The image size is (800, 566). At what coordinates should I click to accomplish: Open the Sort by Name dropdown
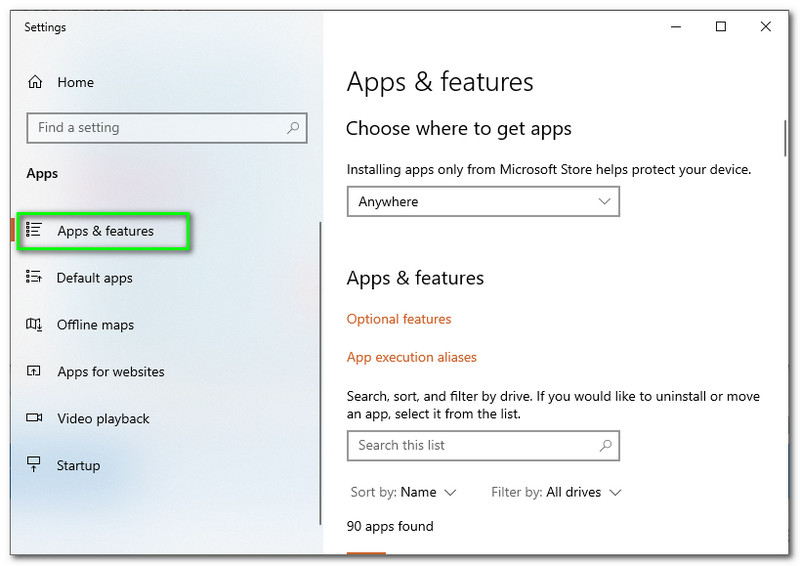point(403,493)
